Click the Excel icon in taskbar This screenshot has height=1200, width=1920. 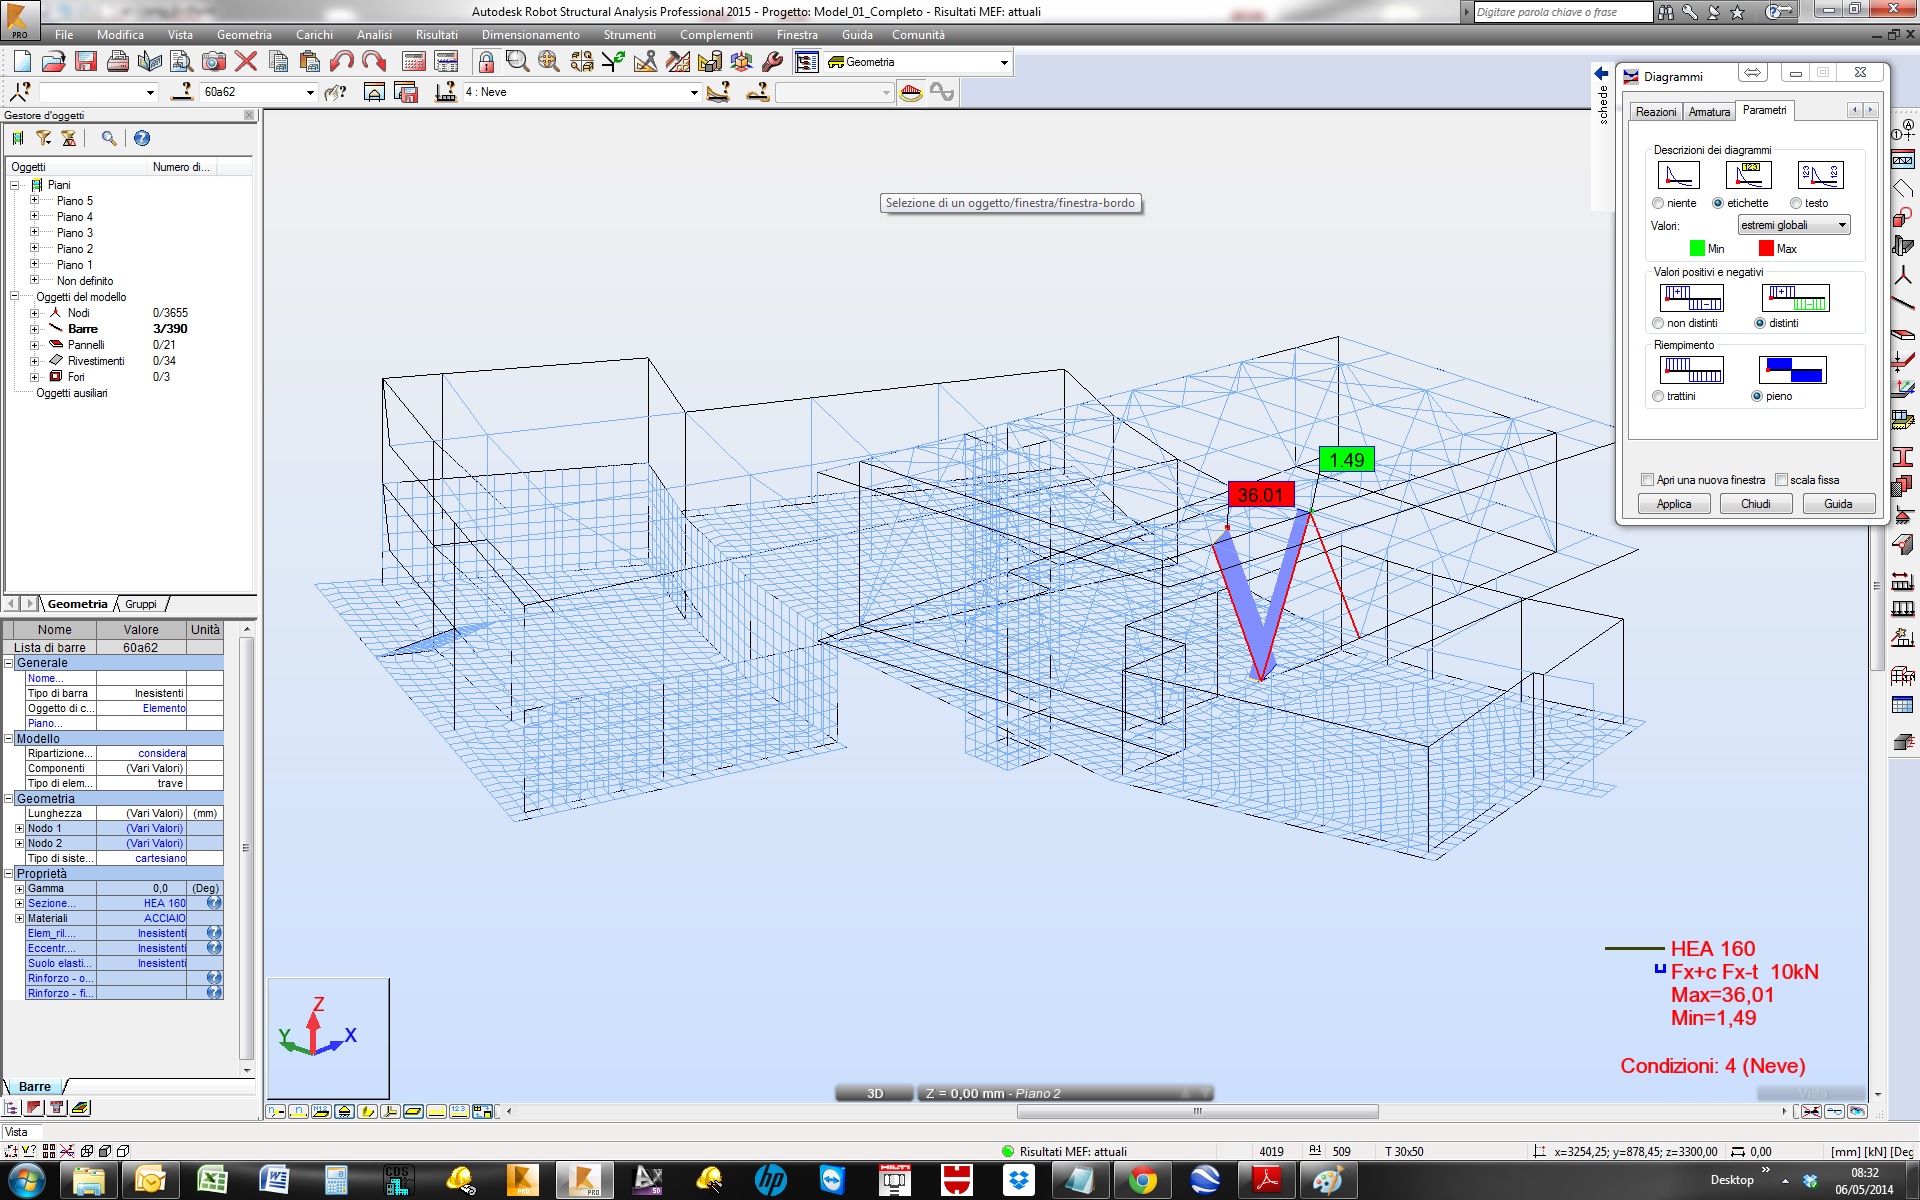pos(212,1180)
